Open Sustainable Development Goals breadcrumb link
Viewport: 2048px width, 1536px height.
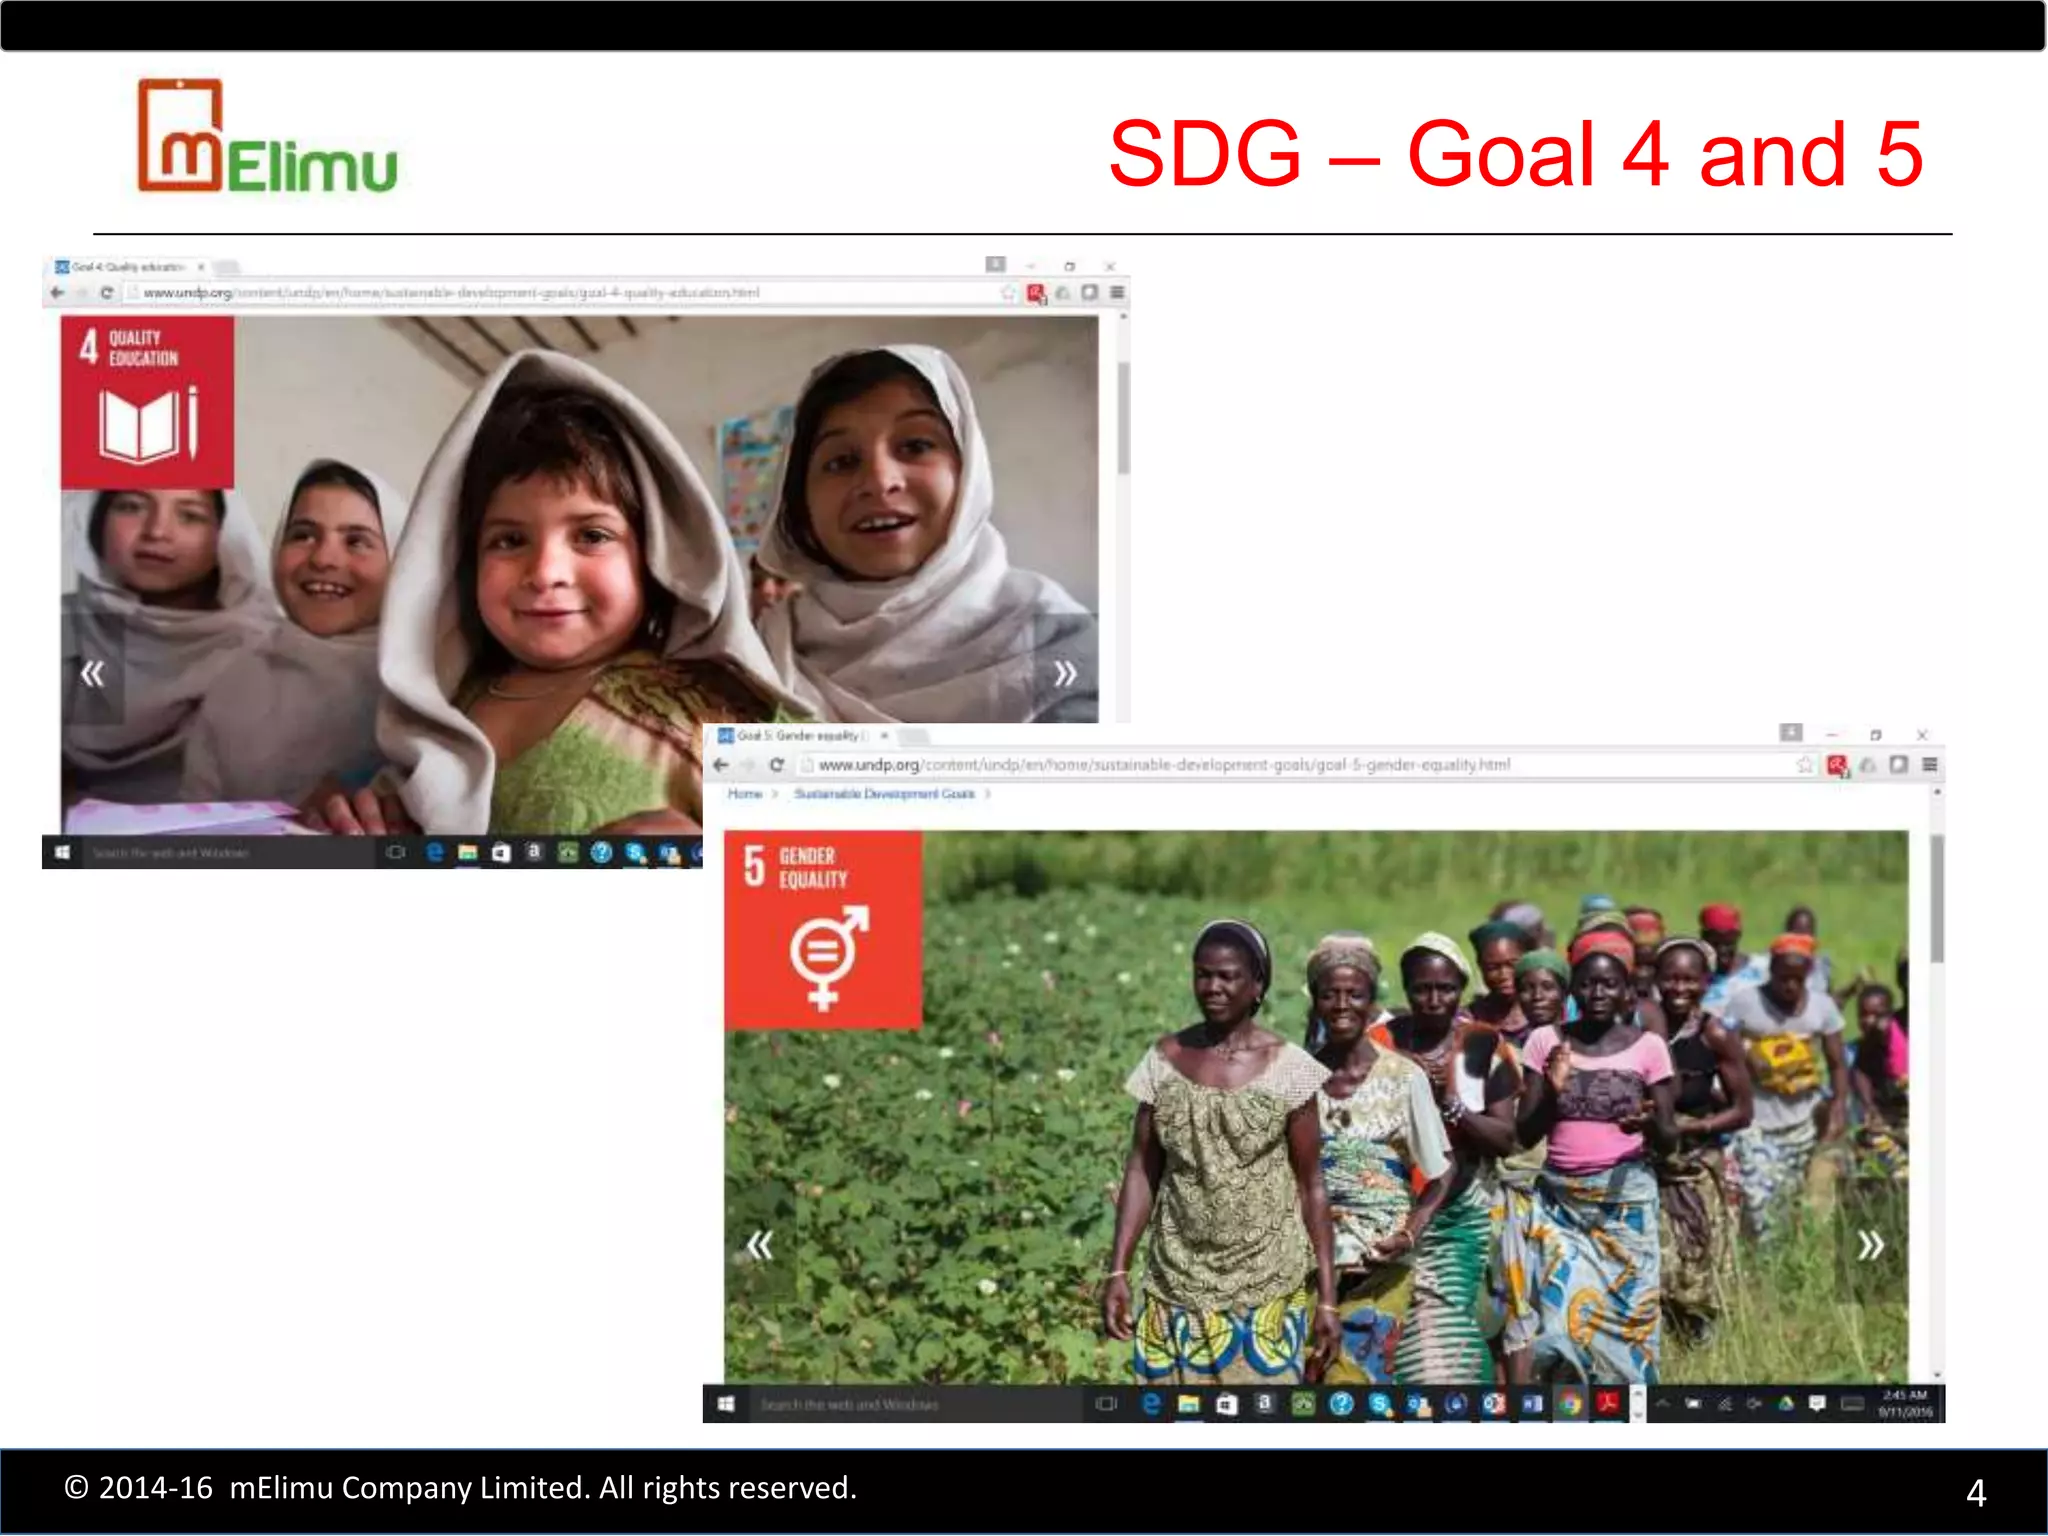884,794
